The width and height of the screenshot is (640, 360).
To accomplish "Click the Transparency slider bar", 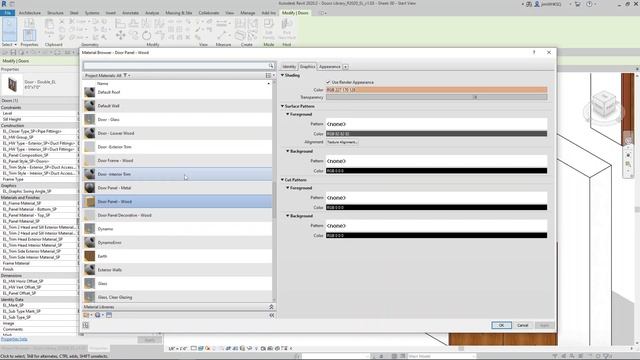I will tap(436, 97).
